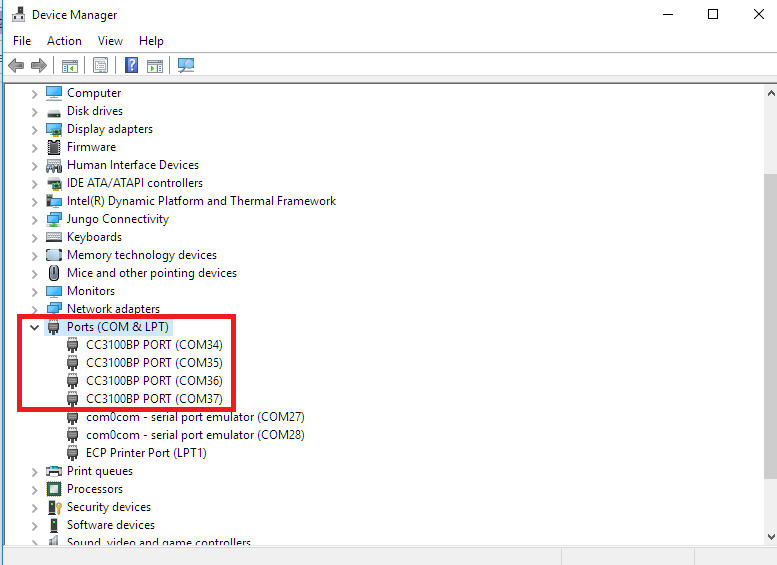Click the Computer category icon

pos(54,93)
